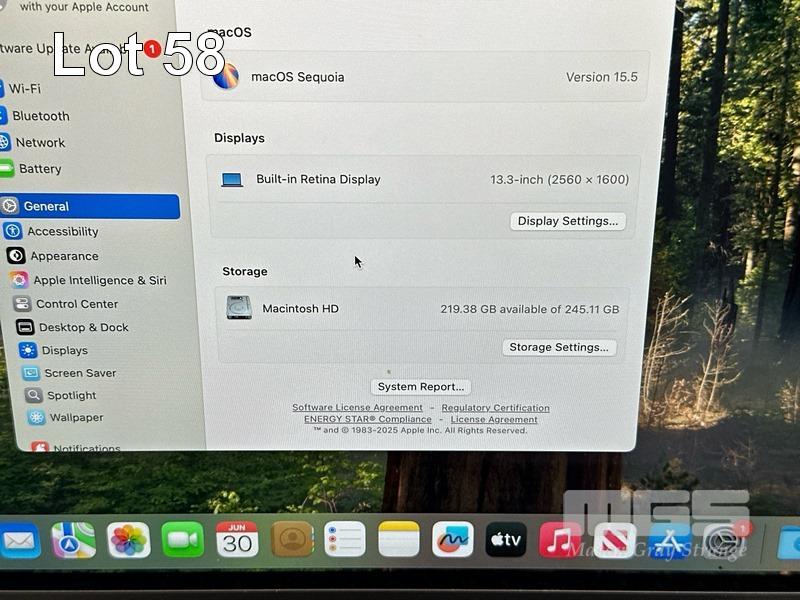Open Freeform app in the Dock
Screen dimensions: 800x600
453,540
